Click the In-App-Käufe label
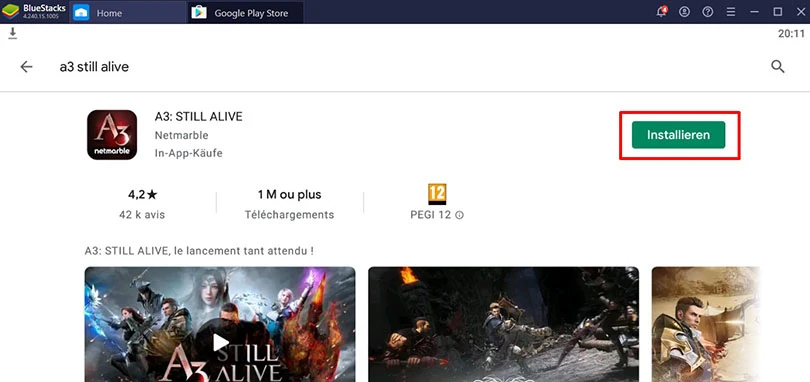 tap(189, 154)
